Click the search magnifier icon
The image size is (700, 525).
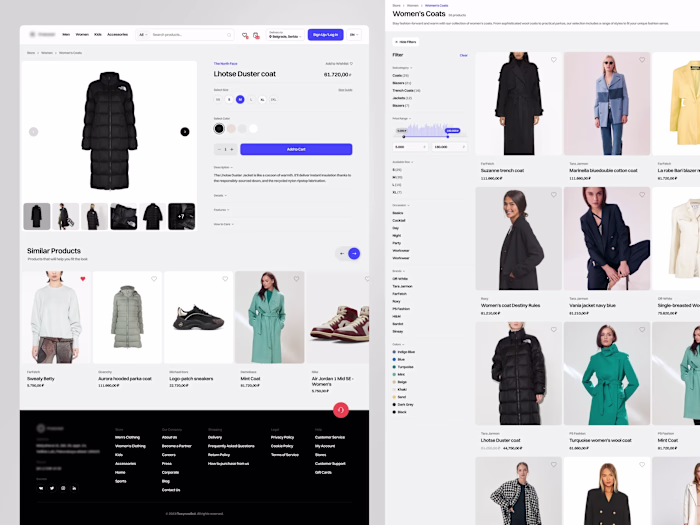click(229, 35)
